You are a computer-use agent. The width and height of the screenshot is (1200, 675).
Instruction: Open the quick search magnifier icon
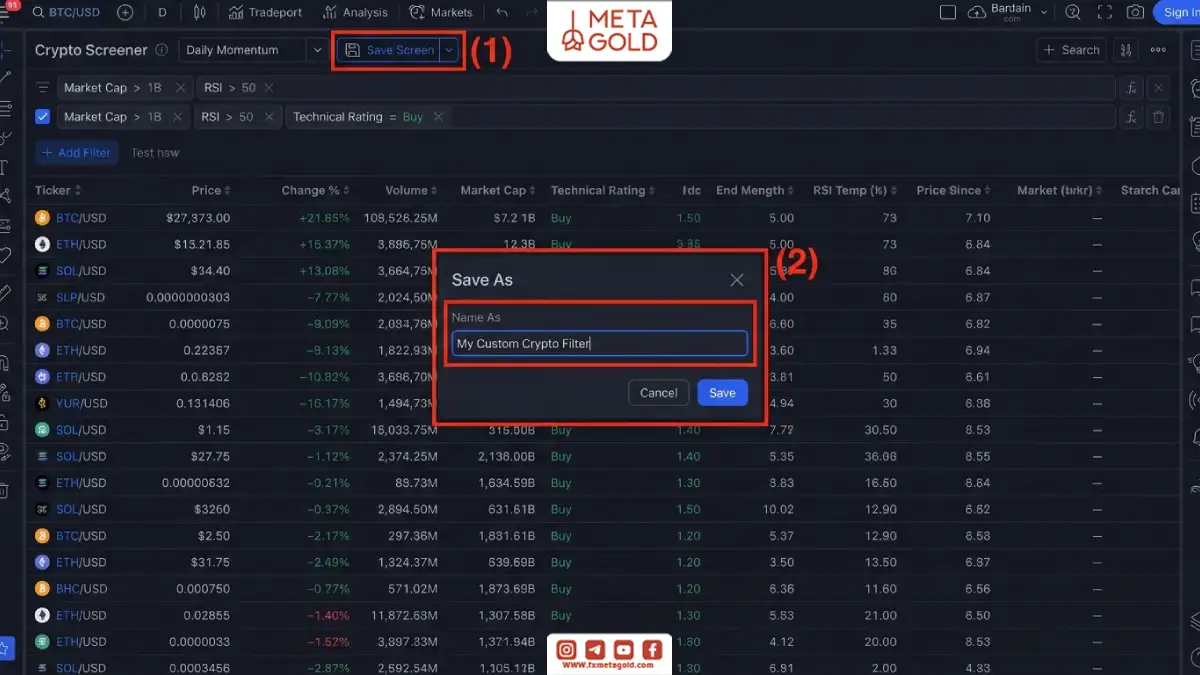(x=1073, y=13)
